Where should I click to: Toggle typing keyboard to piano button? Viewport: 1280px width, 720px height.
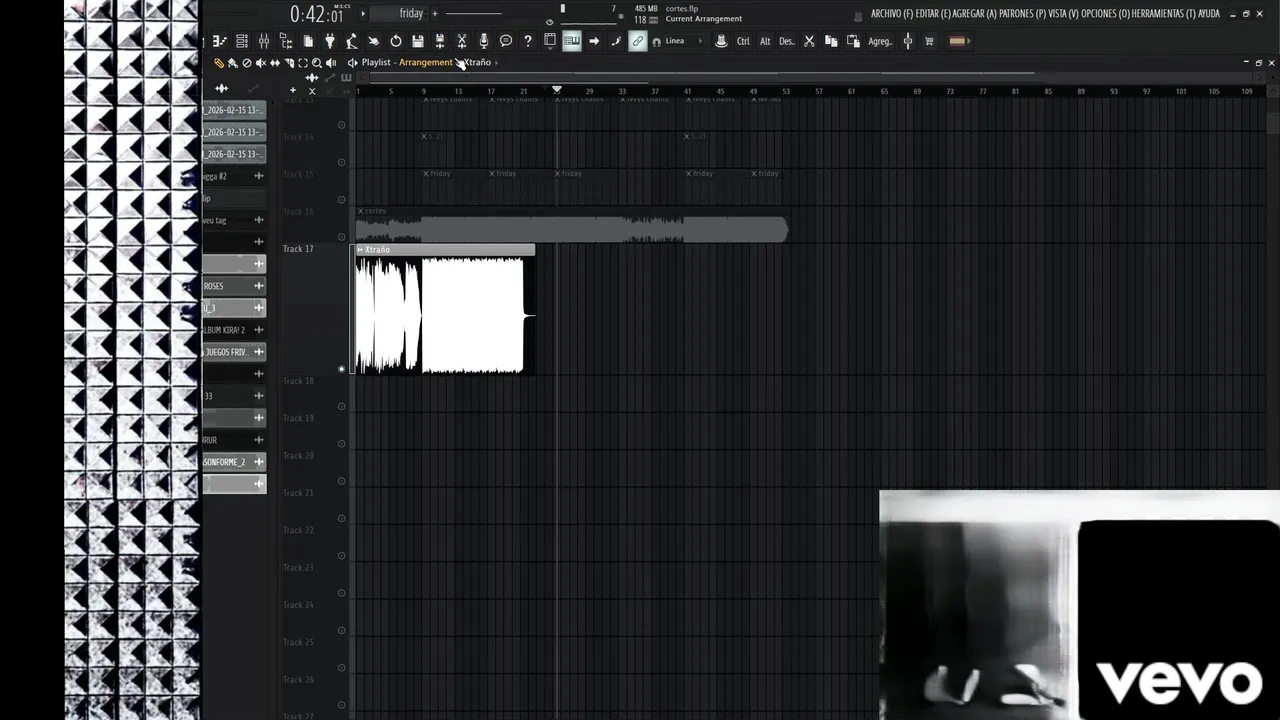coord(572,41)
